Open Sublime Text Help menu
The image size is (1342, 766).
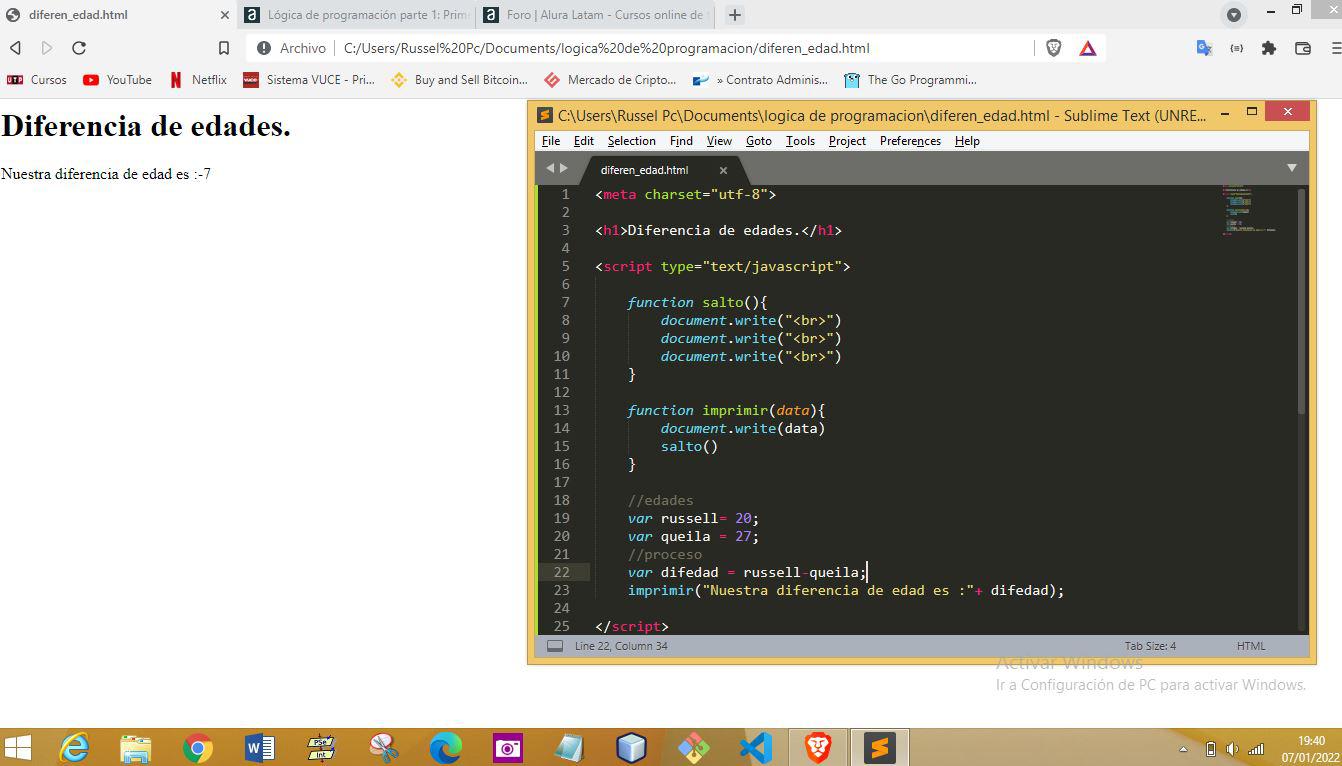967,141
